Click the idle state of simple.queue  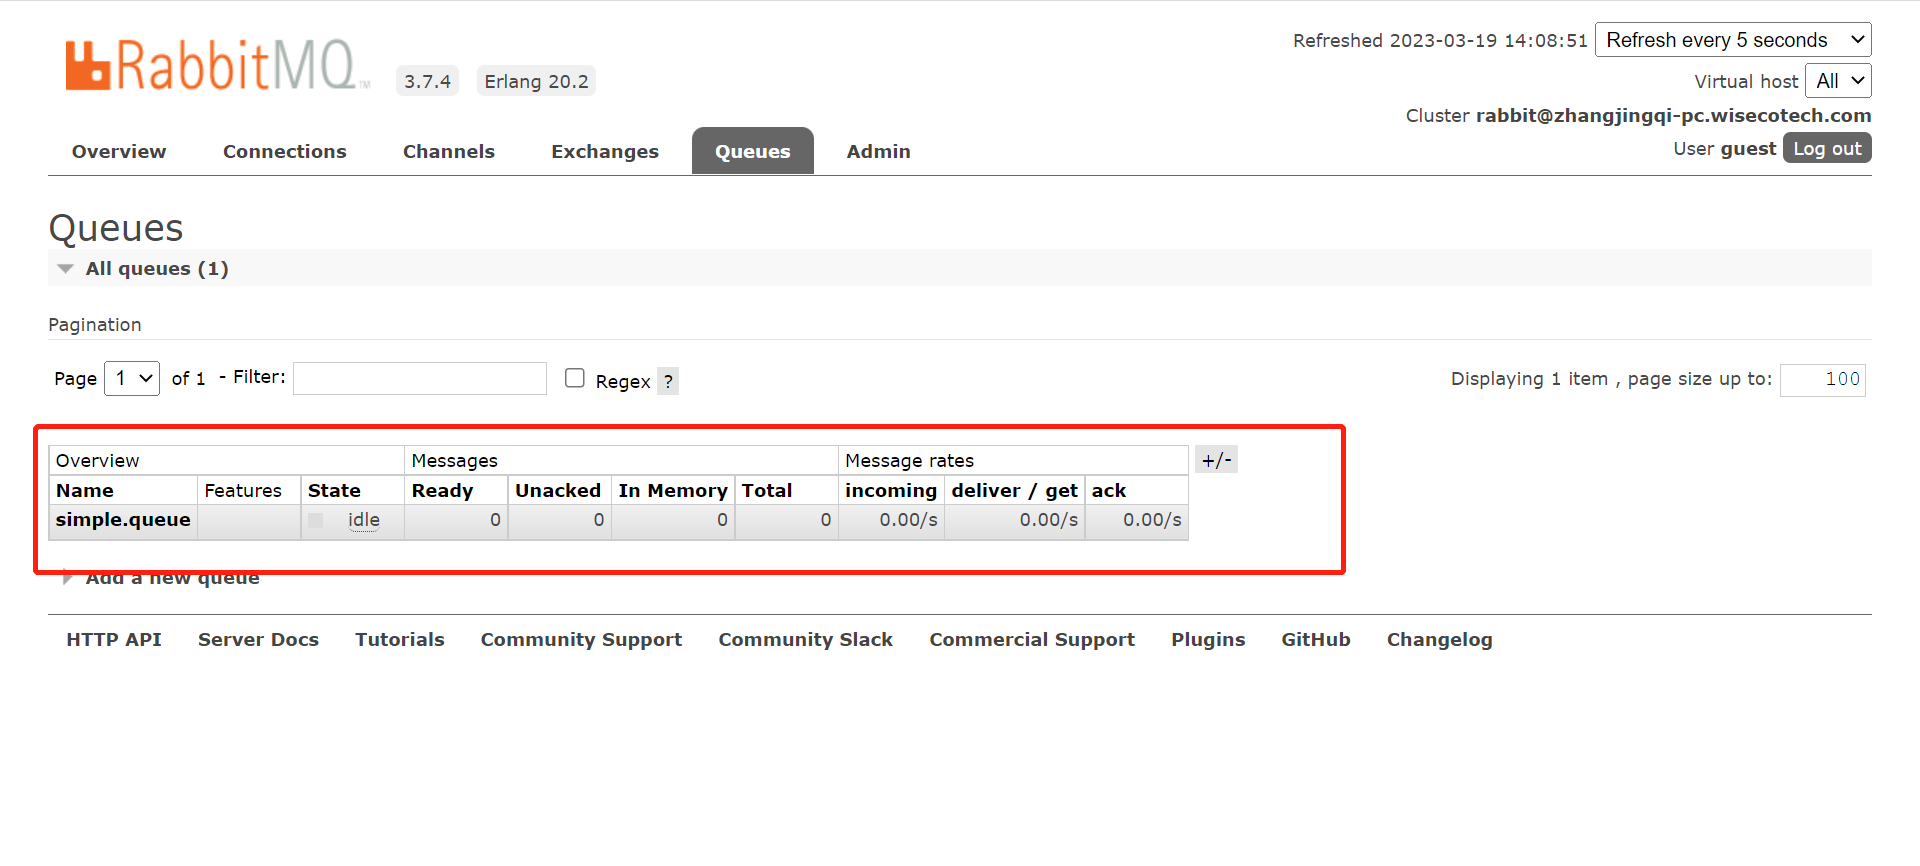click(x=364, y=520)
